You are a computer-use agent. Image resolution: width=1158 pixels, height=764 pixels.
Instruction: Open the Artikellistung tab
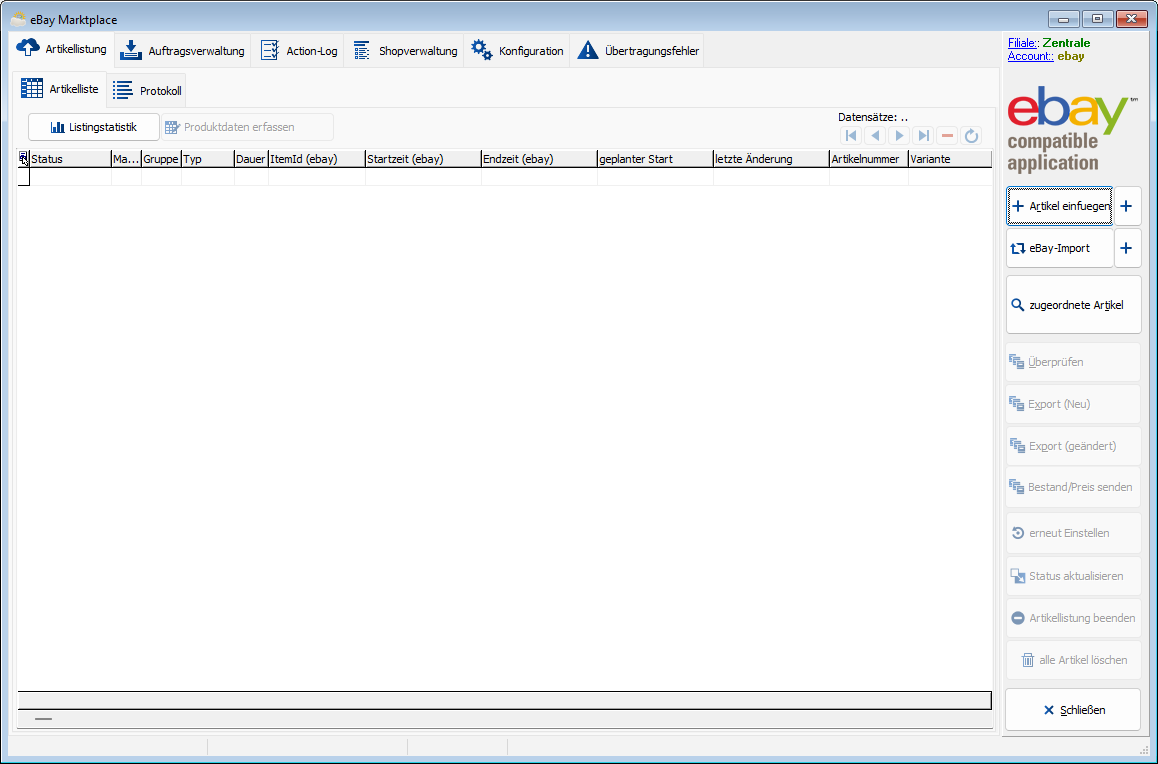pos(62,49)
